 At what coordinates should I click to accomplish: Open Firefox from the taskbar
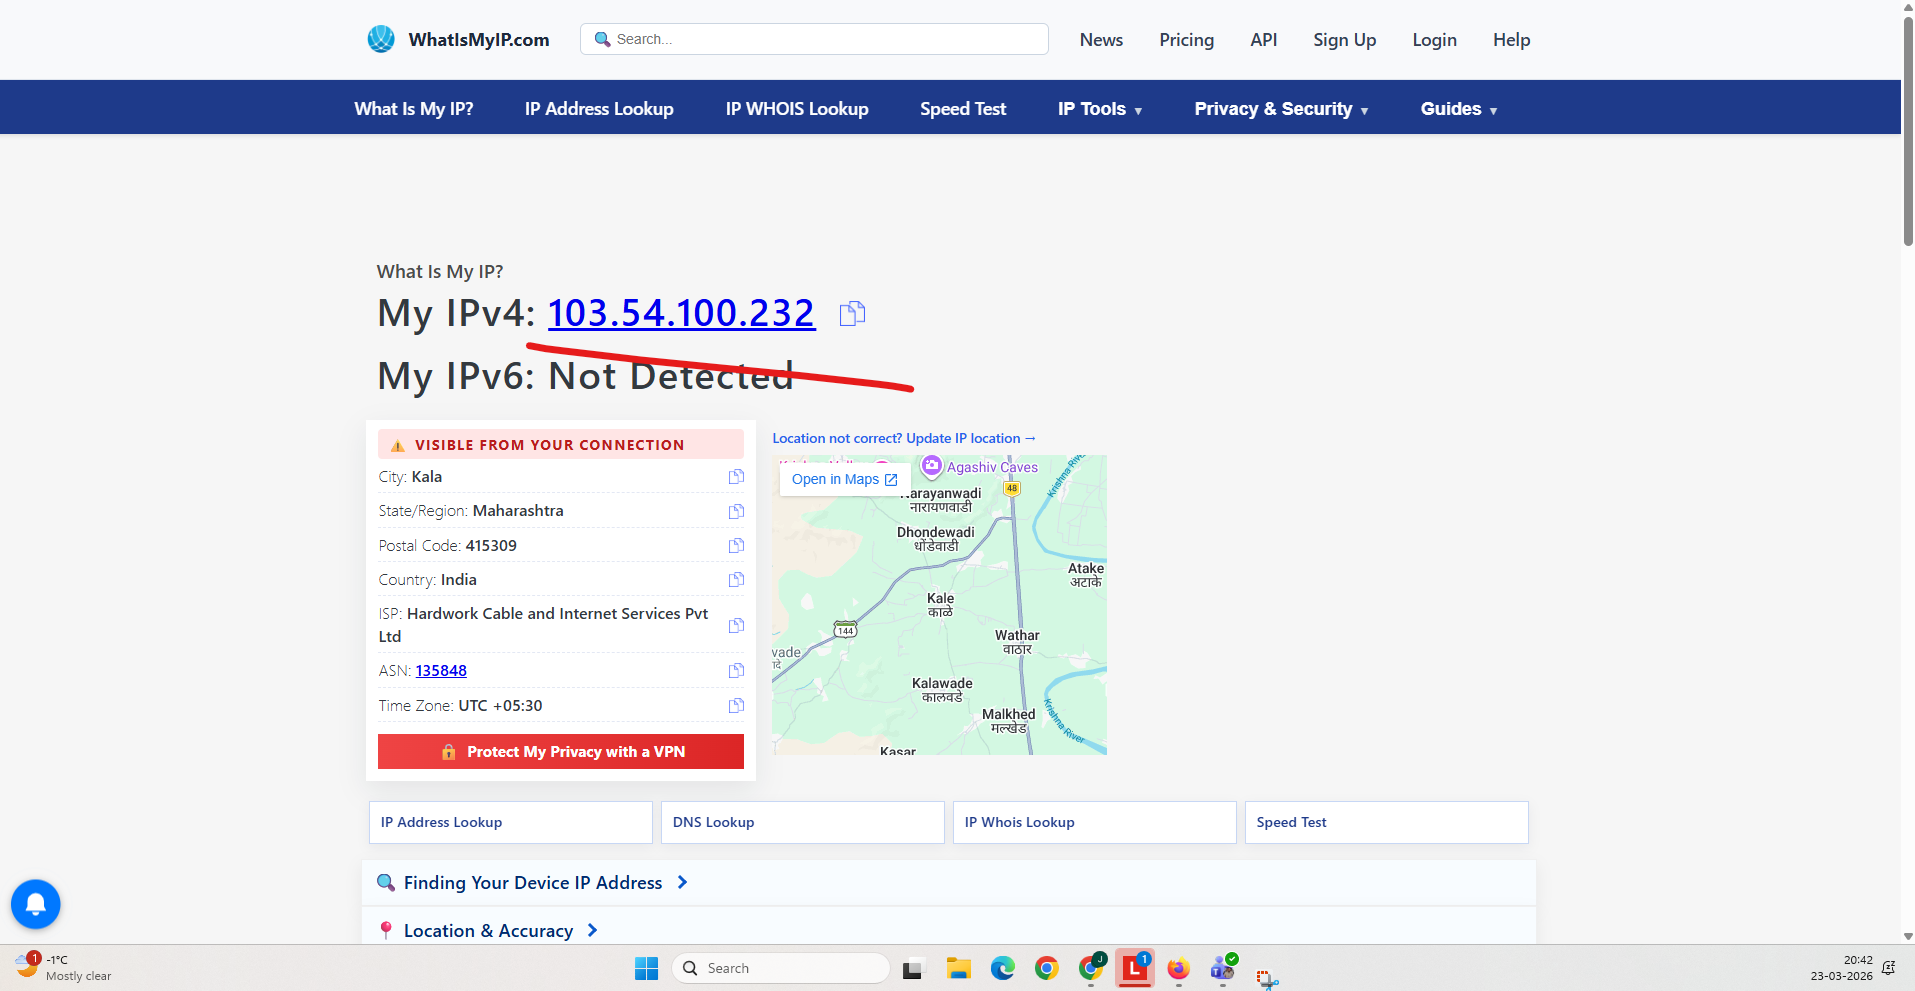1178,968
